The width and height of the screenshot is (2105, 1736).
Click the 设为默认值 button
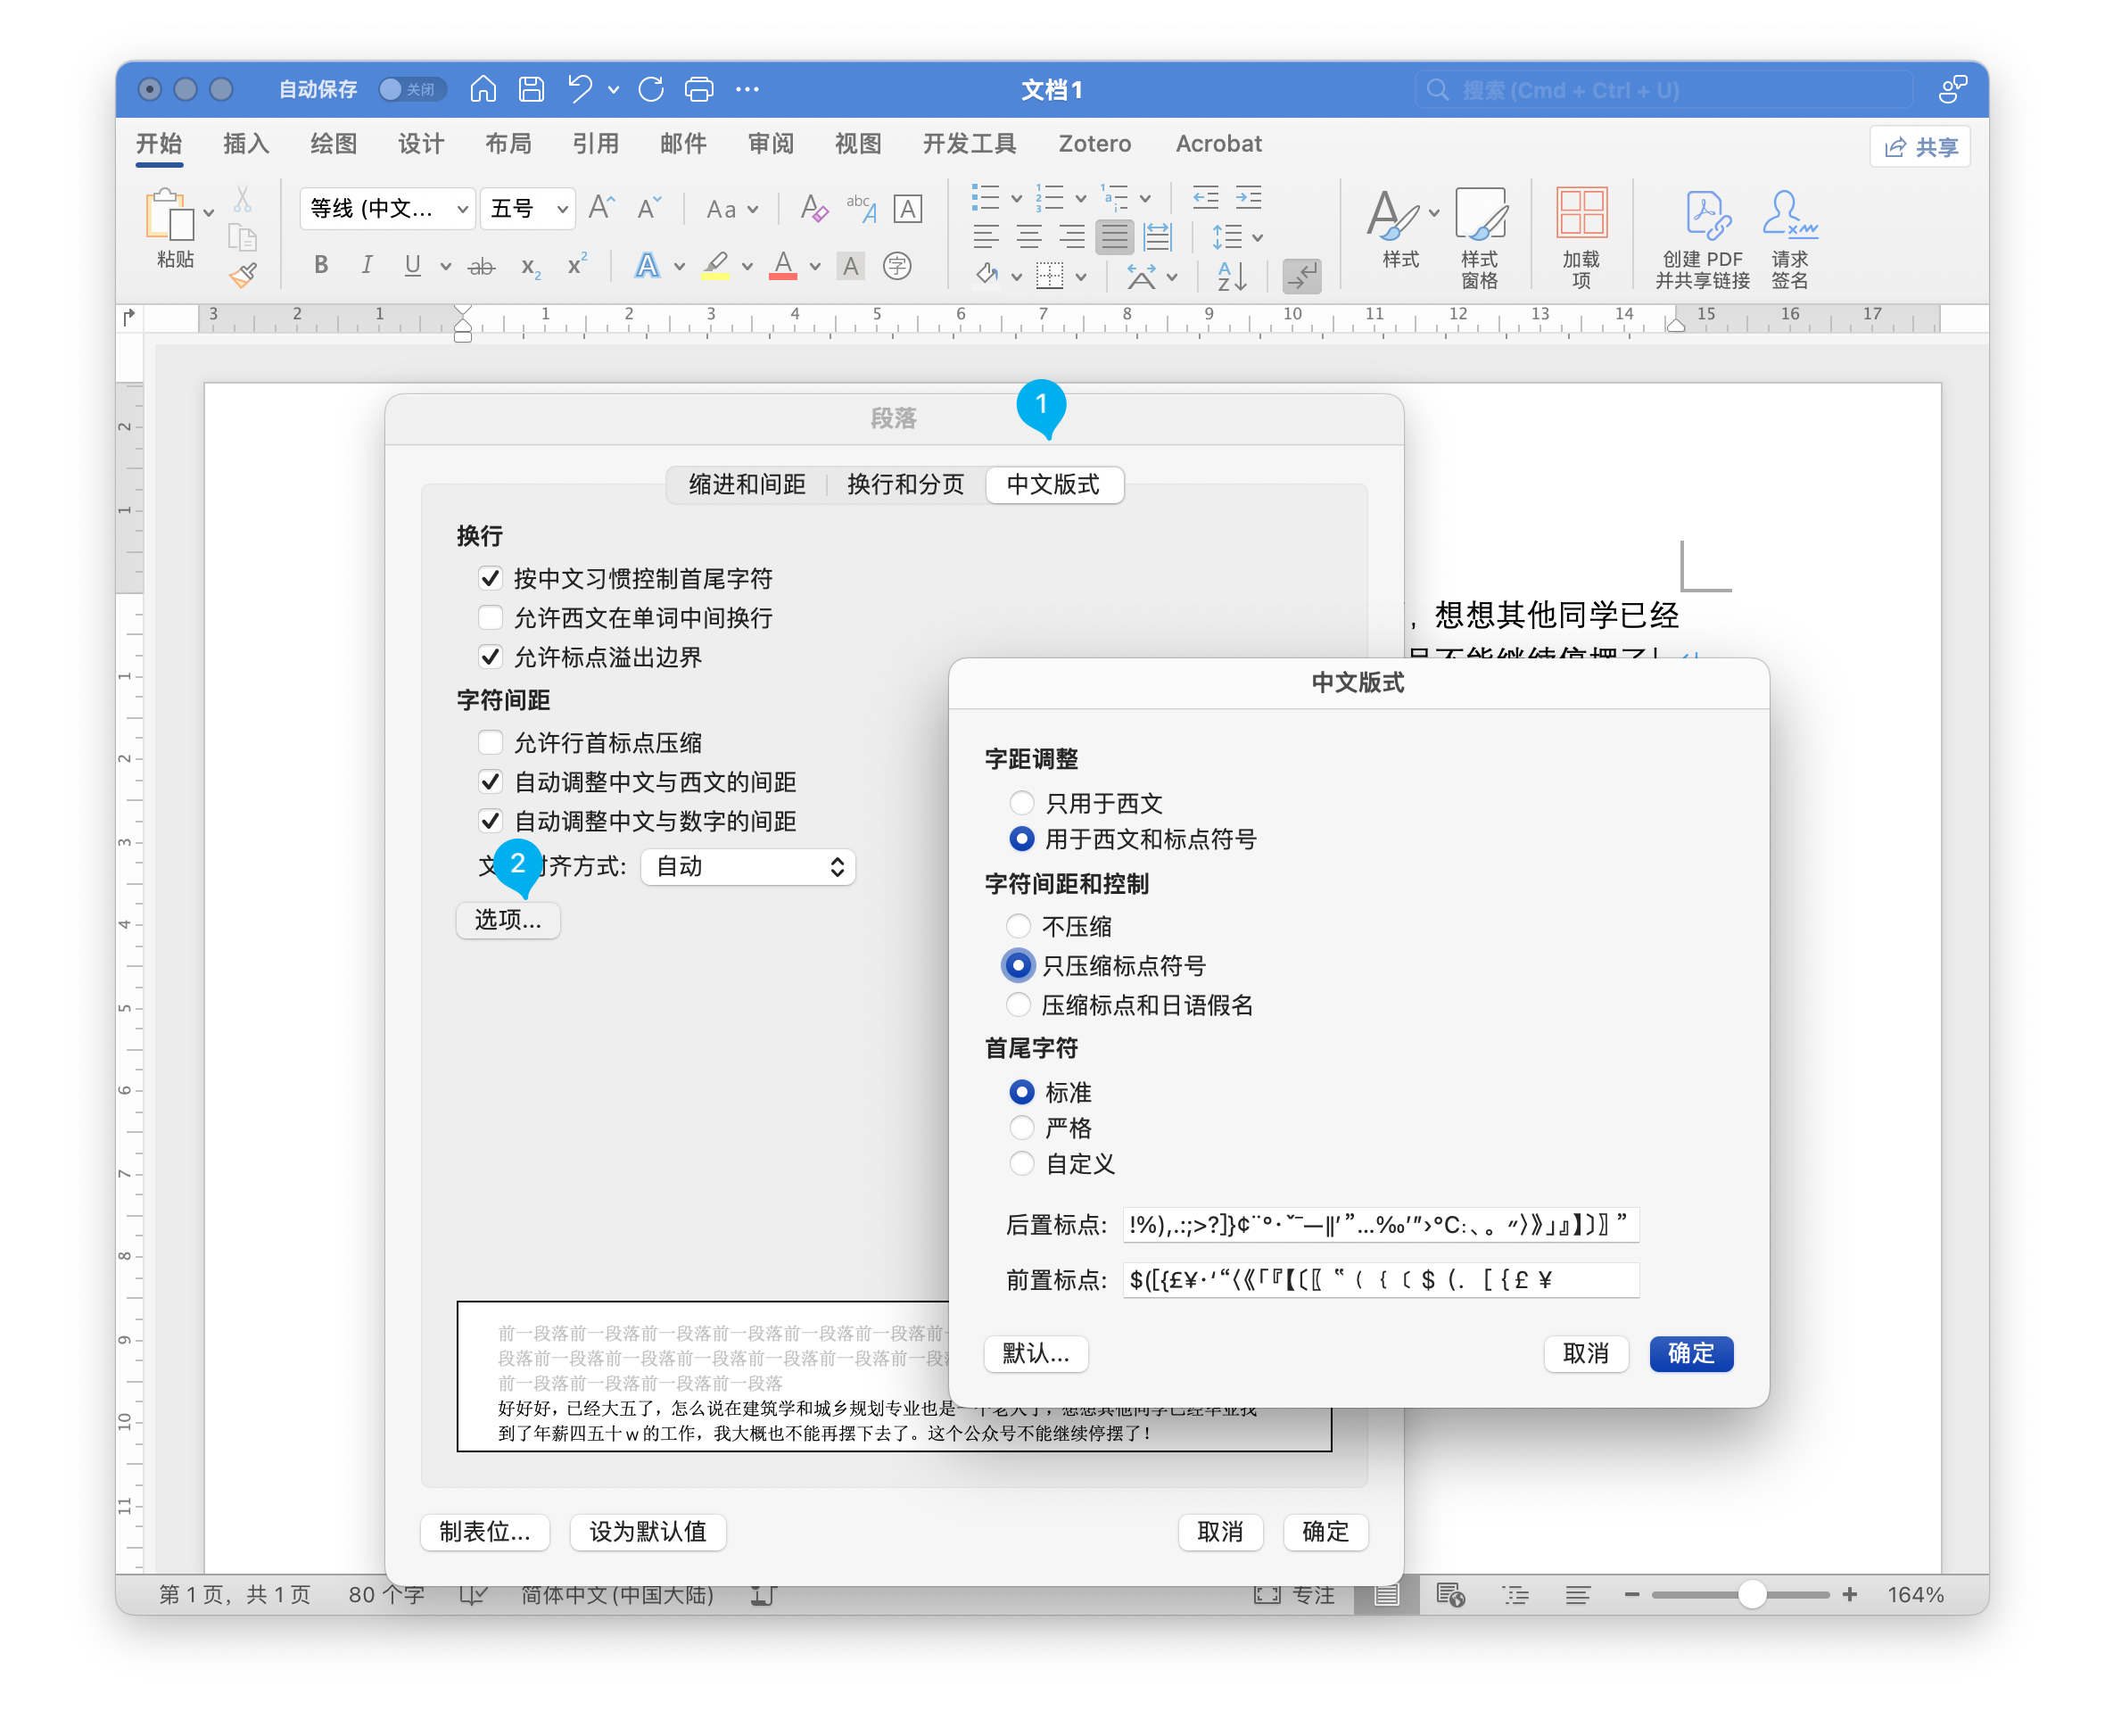tap(648, 1532)
